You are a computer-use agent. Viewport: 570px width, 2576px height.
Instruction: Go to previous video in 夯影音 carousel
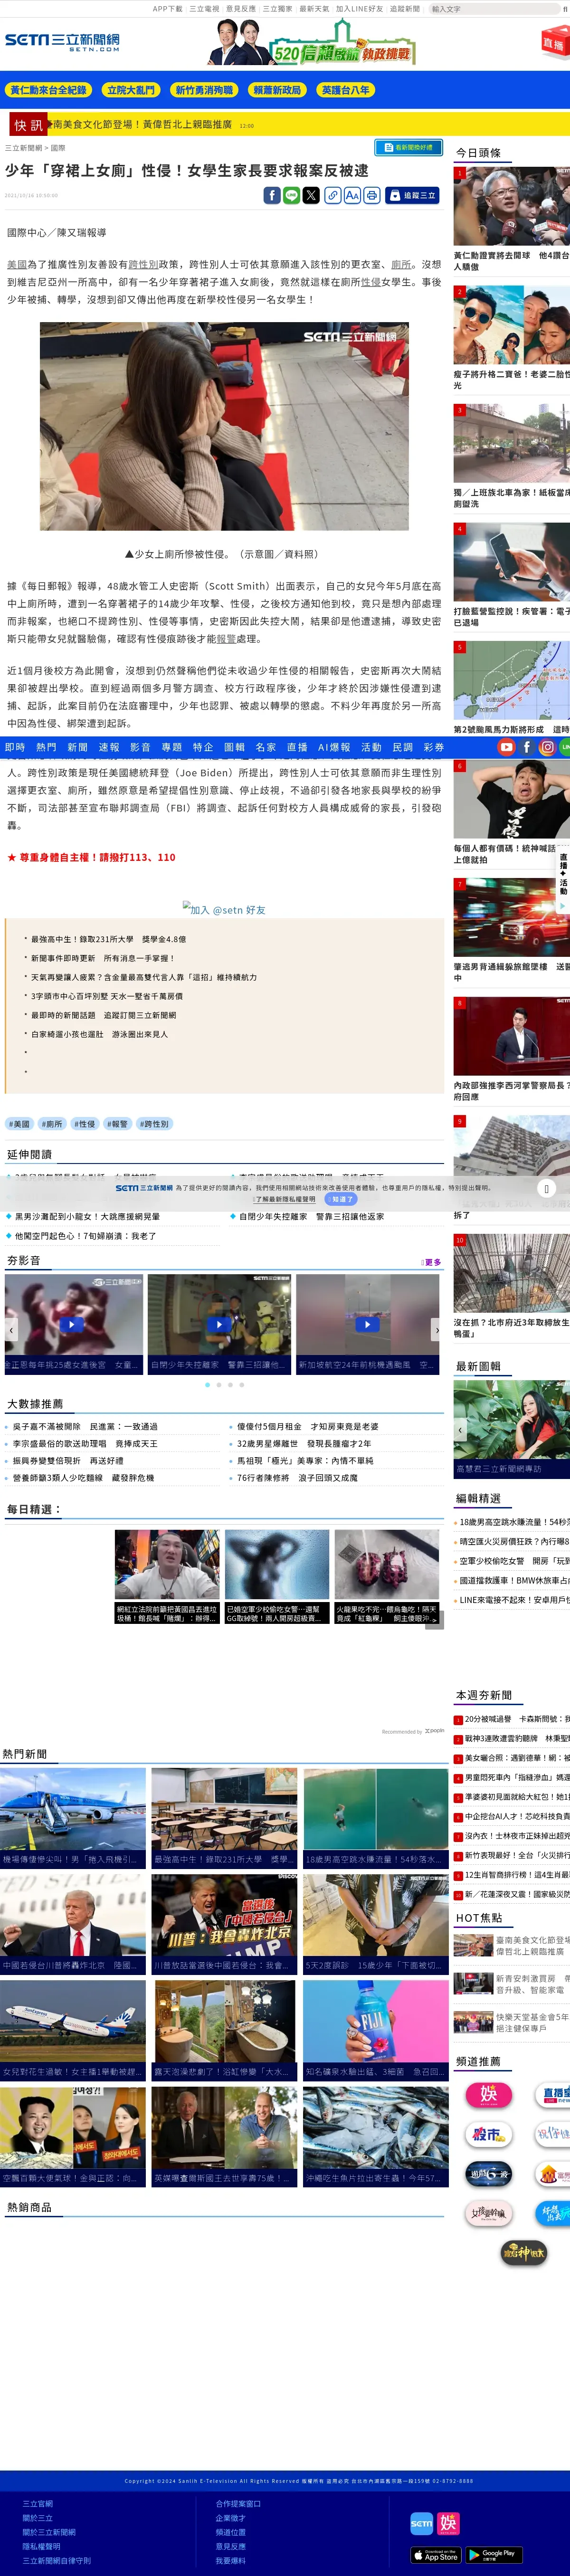point(11,1330)
